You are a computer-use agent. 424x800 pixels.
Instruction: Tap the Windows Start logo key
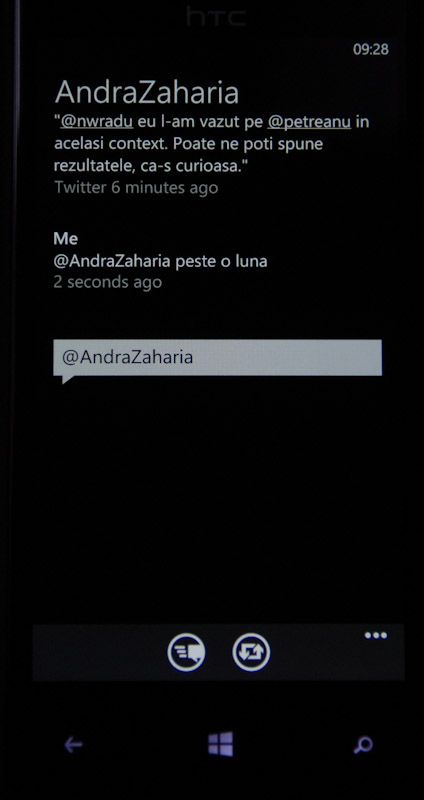coord(221,744)
